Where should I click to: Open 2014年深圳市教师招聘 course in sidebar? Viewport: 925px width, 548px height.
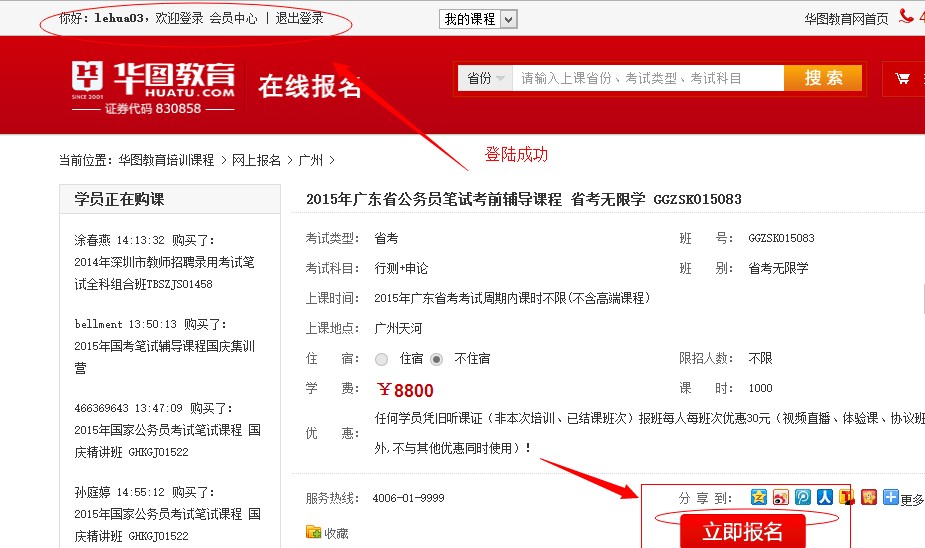tap(164, 273)
